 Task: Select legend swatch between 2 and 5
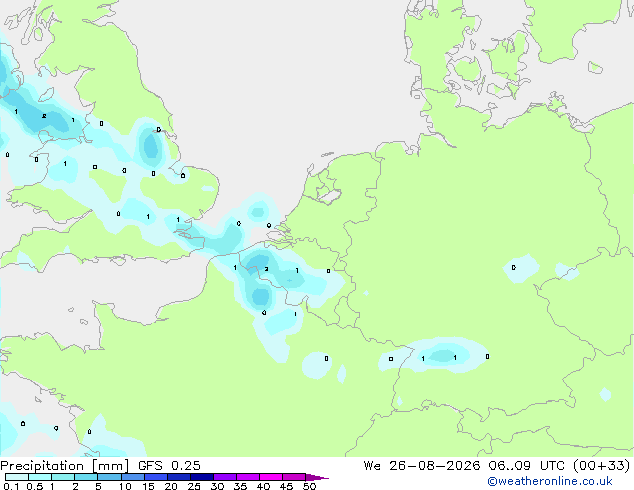click(86, 477)
